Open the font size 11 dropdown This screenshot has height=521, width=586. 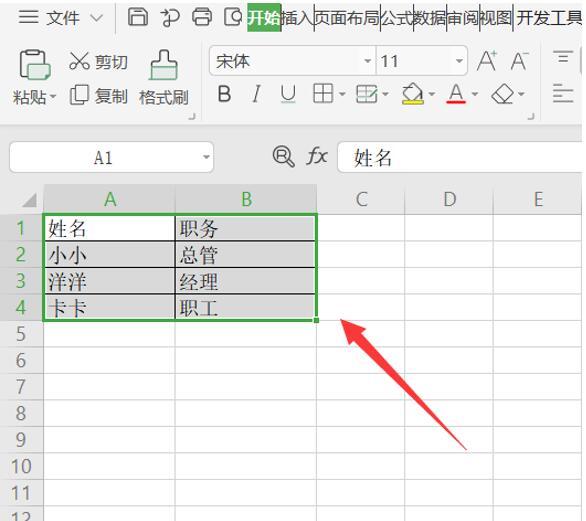tap(459, 61)
